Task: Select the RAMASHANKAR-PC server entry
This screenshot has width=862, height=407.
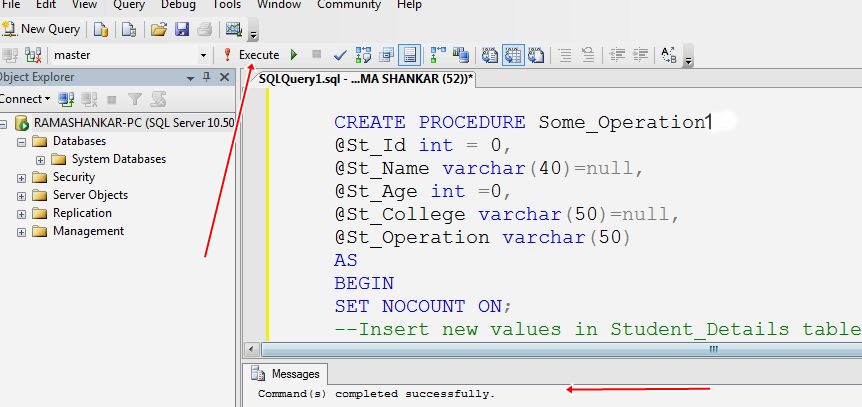Action: [x=134, y=123]
